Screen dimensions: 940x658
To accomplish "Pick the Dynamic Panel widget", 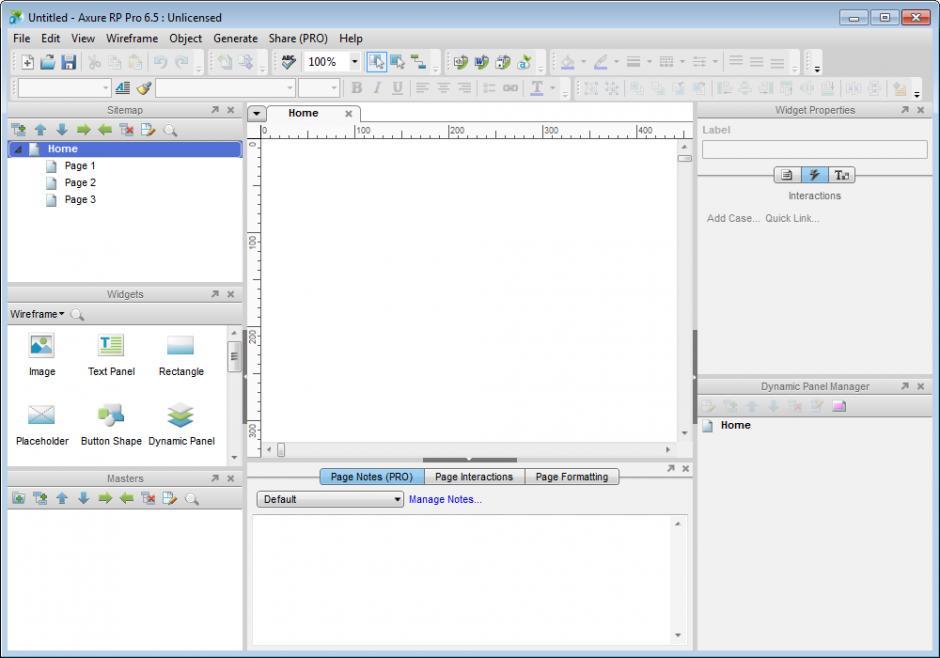I will click(x=181, y=425).
